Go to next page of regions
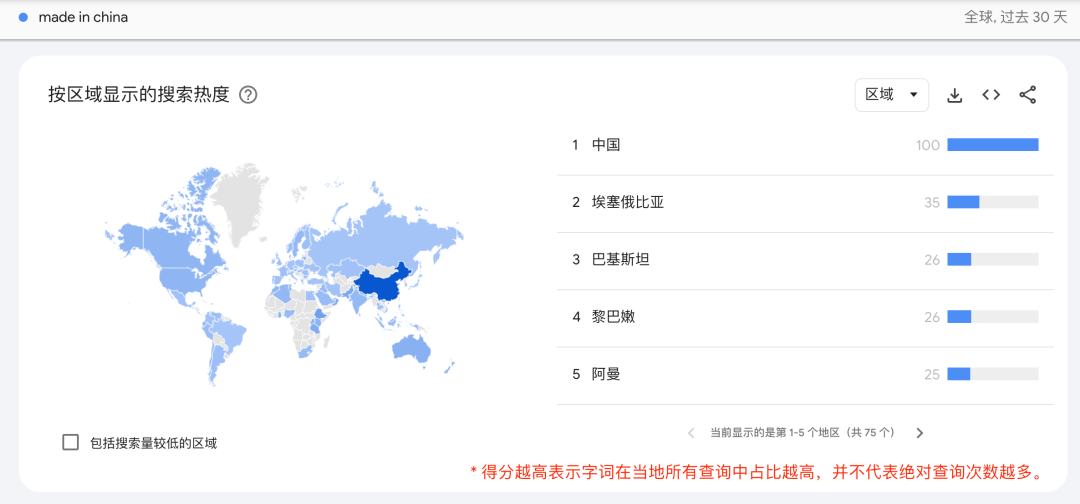 click(x=920, y=433)
